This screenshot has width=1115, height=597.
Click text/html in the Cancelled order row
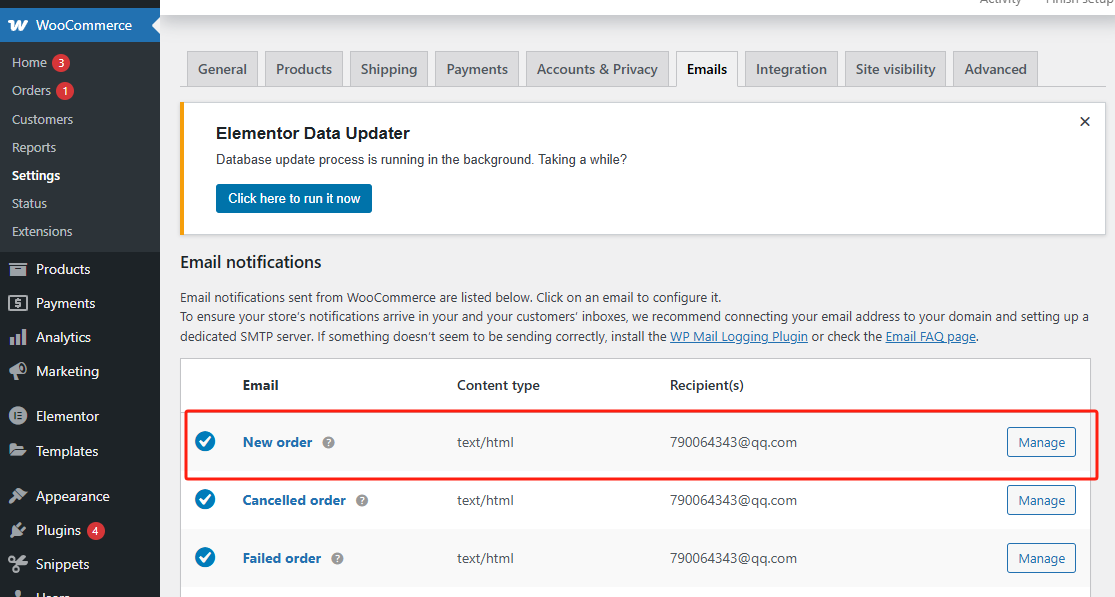[485, 500]
